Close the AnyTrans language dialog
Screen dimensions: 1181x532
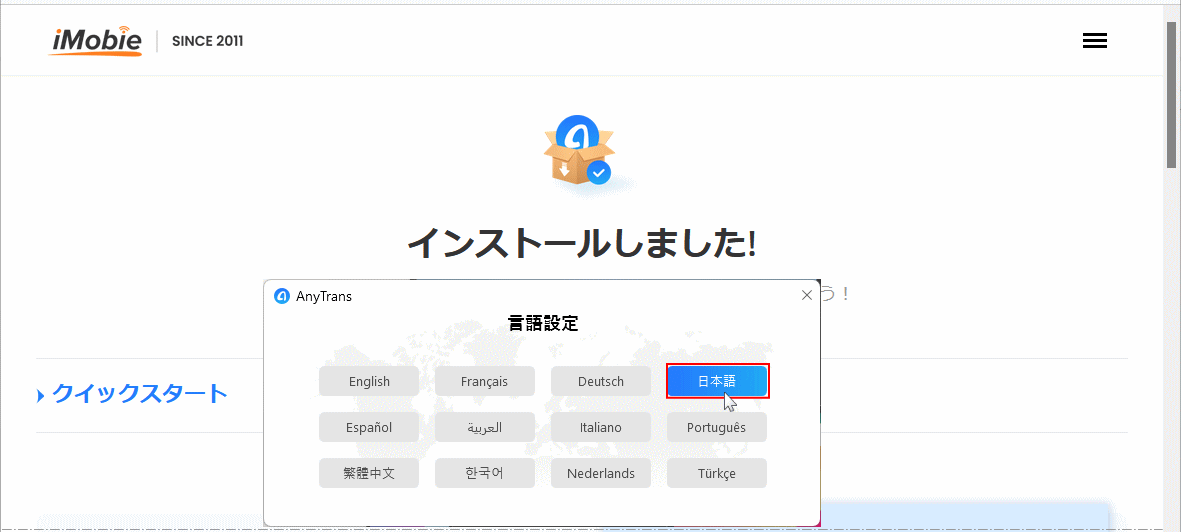point(807,295)
